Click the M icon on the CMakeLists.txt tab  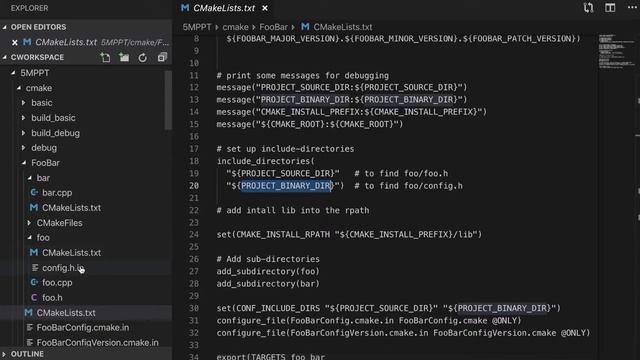(x=185, y=8)
